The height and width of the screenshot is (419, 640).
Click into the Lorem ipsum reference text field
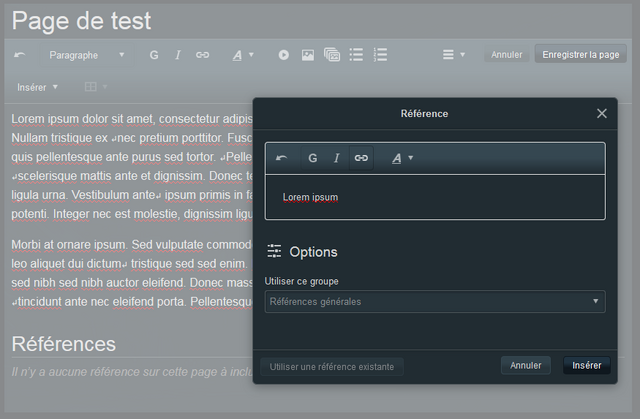pos(435,197)
